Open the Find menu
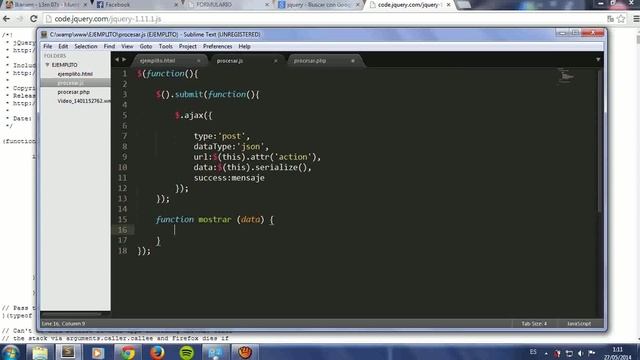The height and width of the screenshot is (360, 640). pos(109,47)
